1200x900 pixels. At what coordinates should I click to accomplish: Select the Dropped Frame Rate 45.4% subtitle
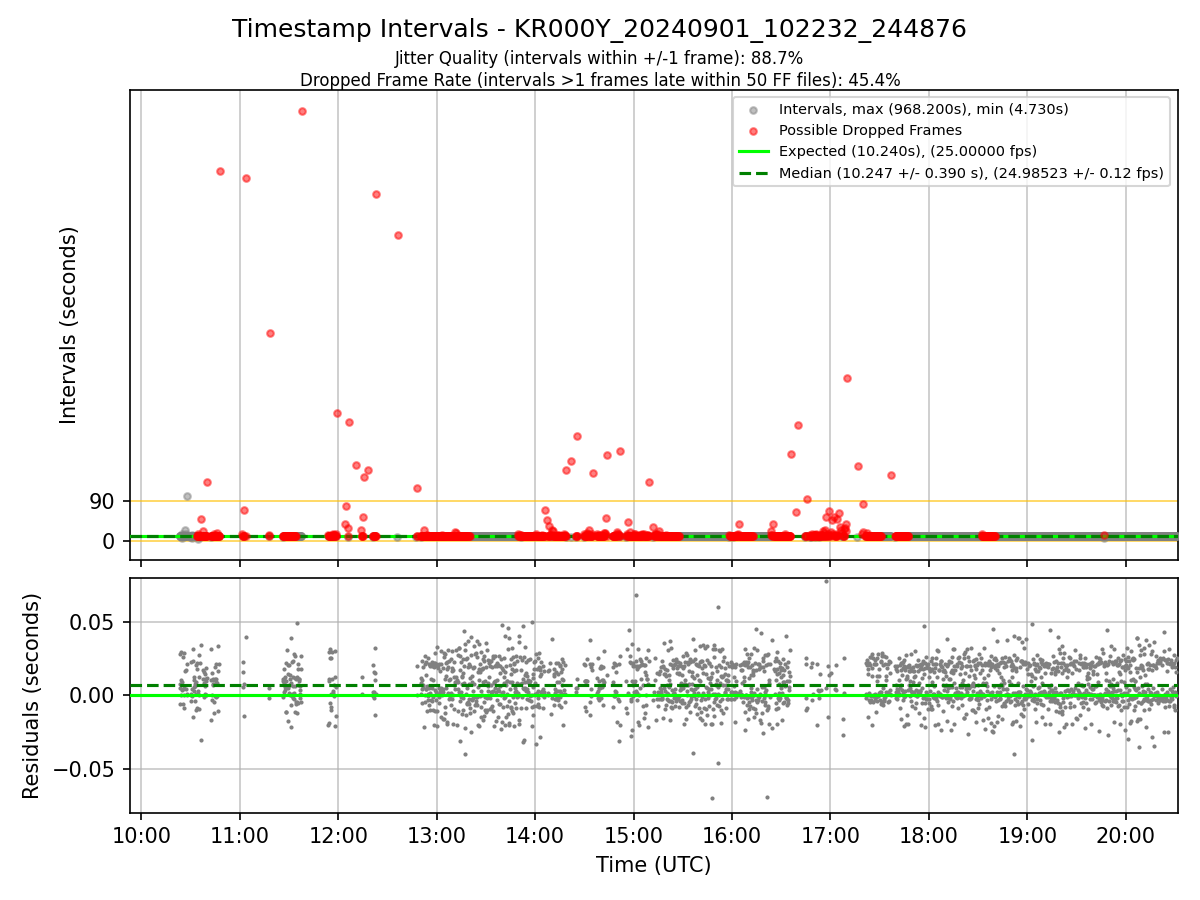coord(599,80)
